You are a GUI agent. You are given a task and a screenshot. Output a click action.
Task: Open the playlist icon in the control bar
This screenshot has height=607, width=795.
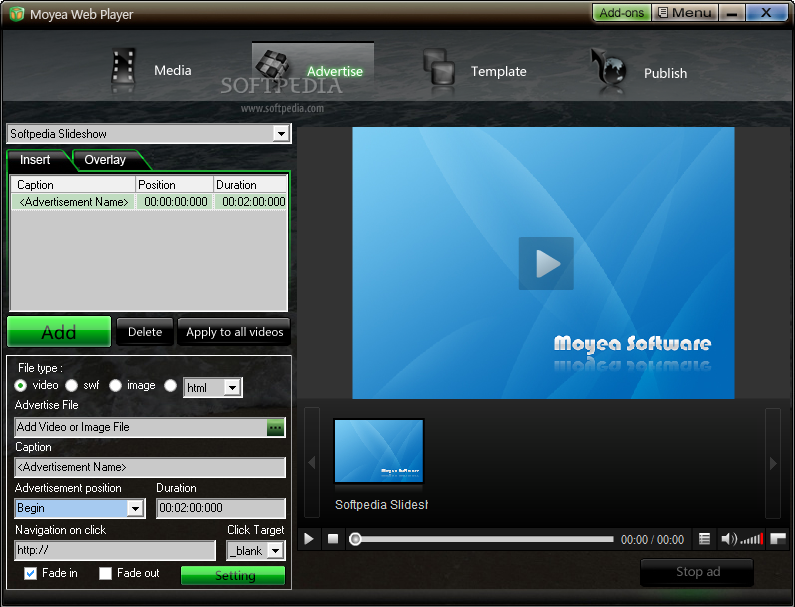[704, 539]
